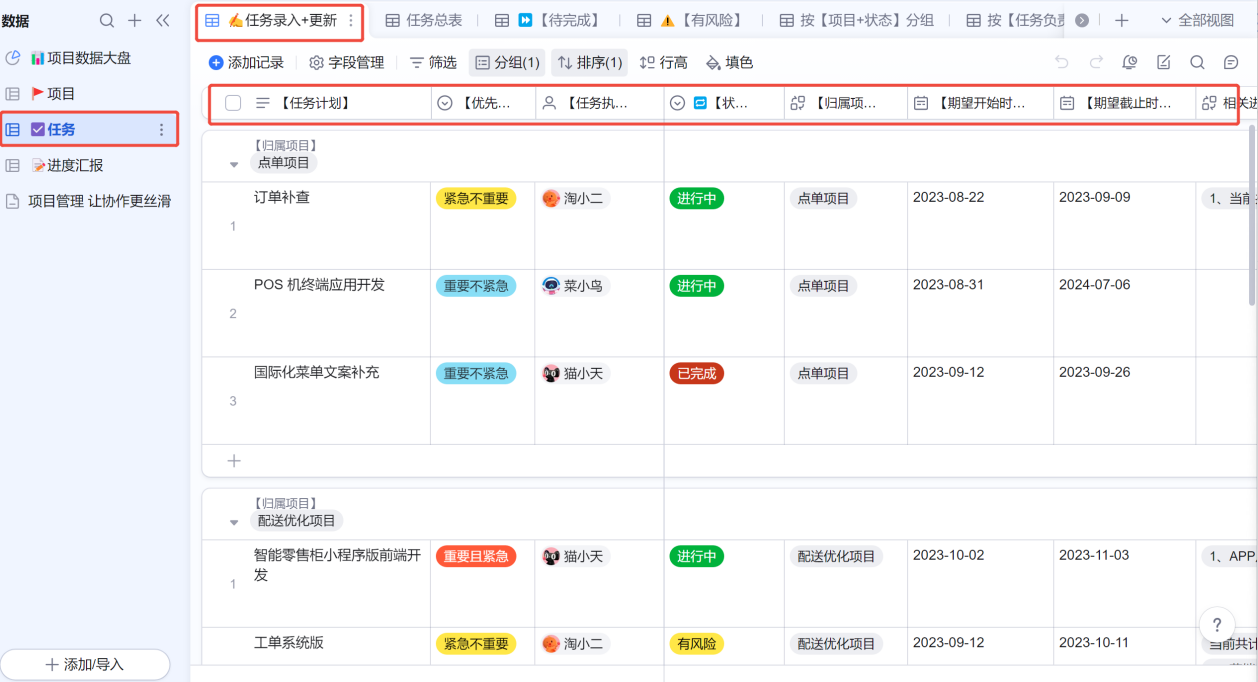Expand the 全部视图 dropdown
Screen dimensions: 1258x682
coord(1197,21)
